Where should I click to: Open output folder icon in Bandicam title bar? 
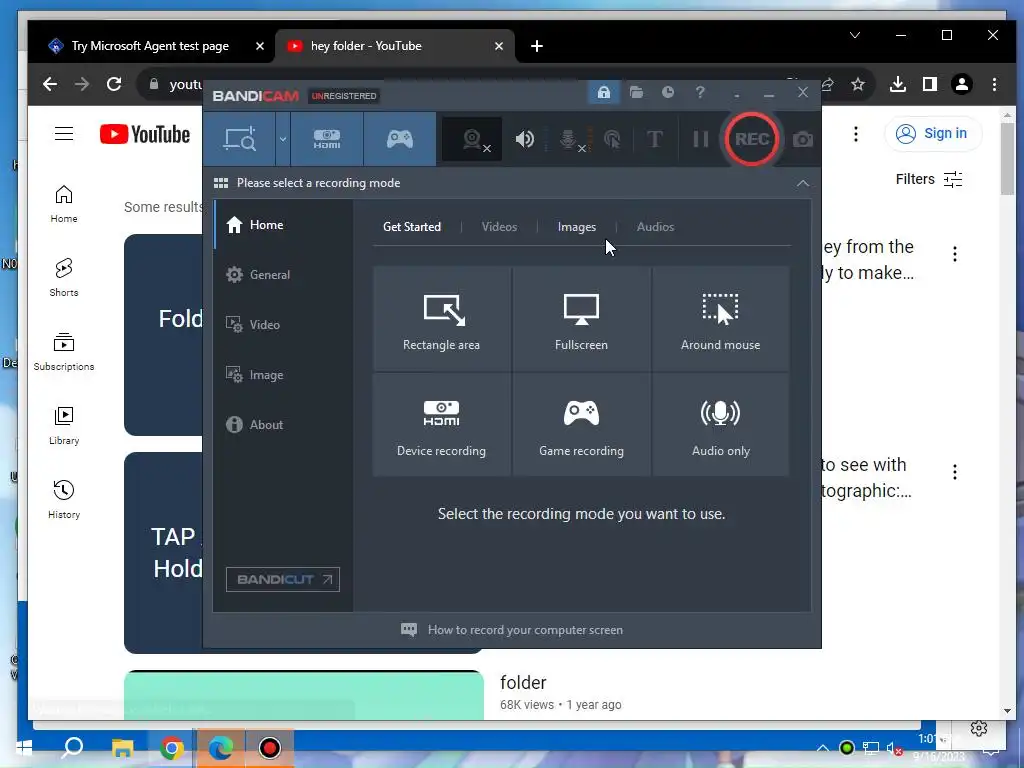[x=636, y=93]
